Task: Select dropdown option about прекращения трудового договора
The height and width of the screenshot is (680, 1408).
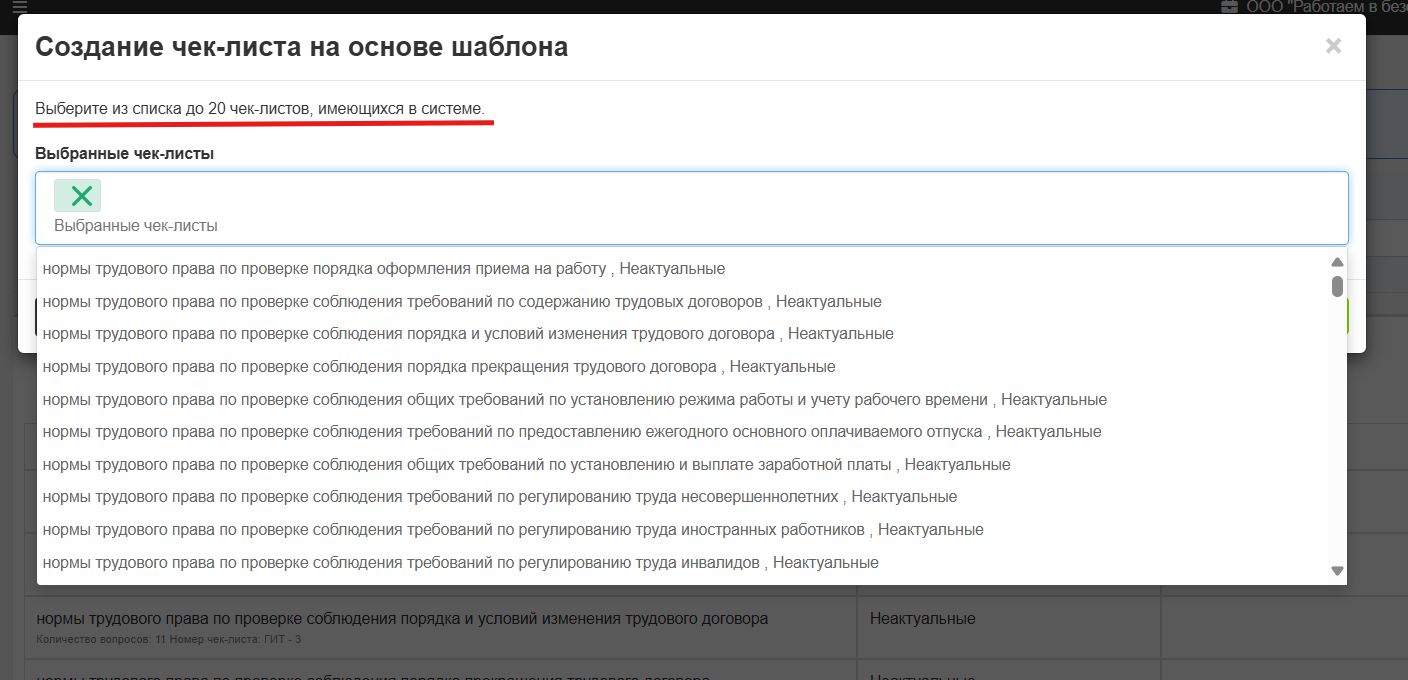Action: [683, 366]
